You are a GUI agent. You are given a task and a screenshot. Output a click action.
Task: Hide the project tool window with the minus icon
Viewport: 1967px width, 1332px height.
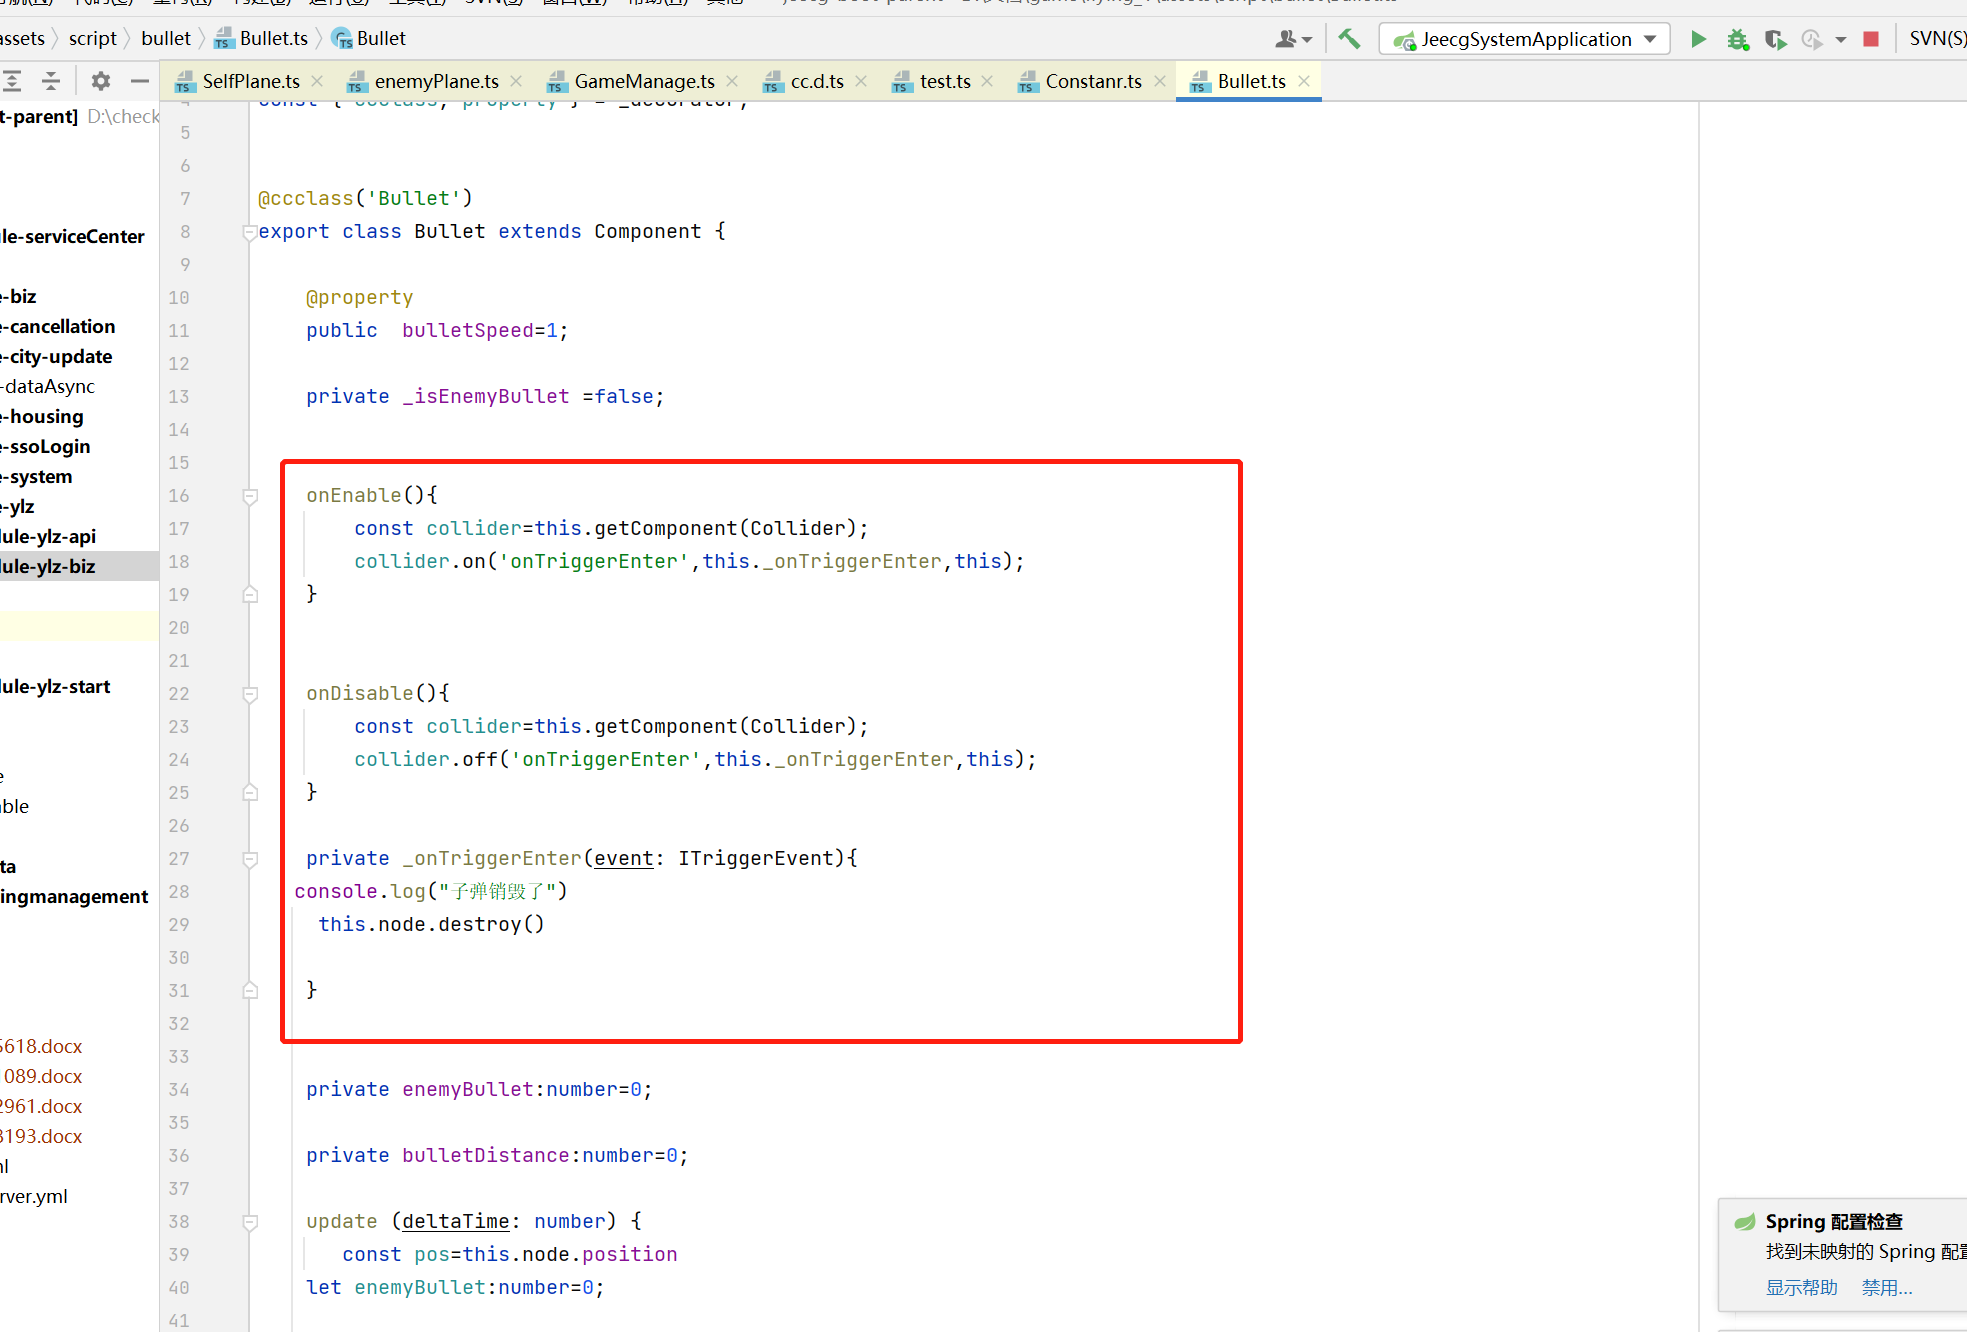140,81
